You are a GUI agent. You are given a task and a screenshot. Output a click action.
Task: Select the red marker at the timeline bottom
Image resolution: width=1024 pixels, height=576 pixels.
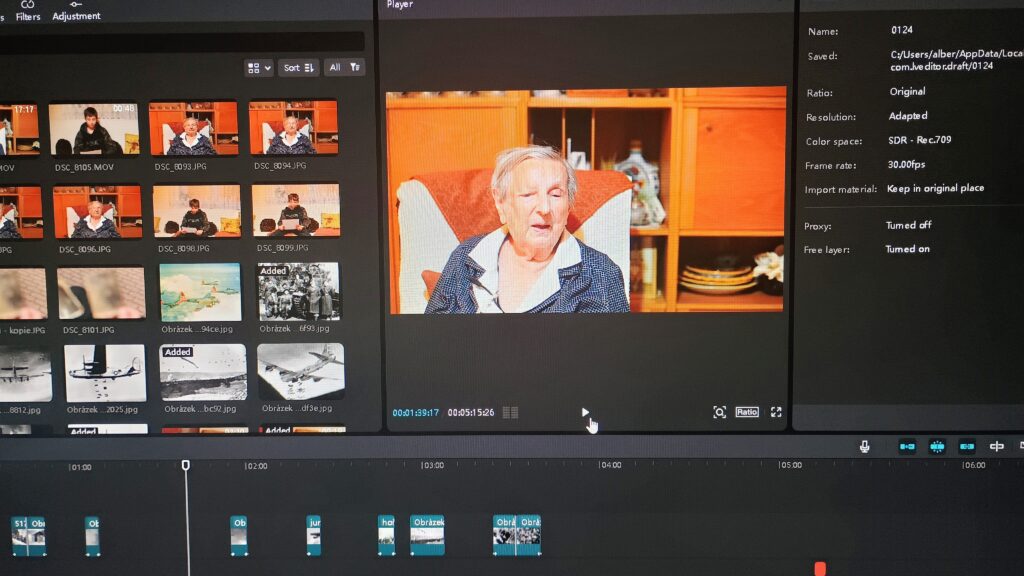pos(820,568)
